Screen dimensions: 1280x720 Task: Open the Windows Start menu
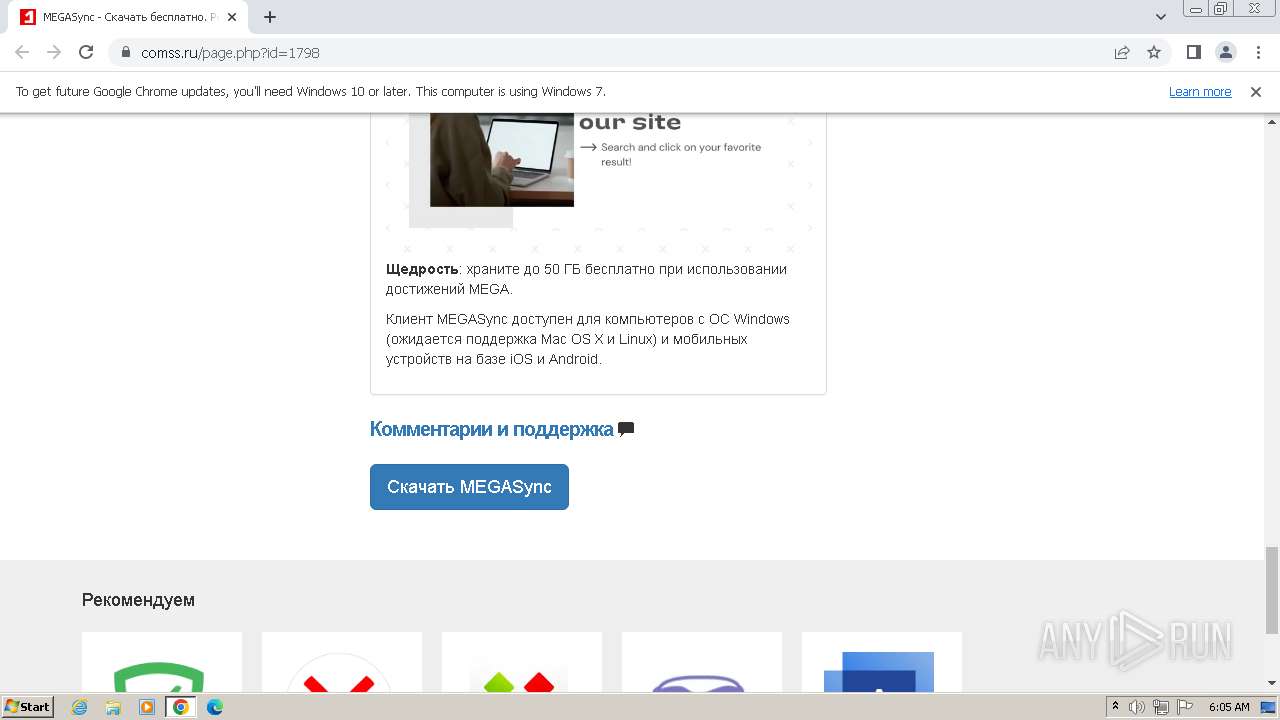[28, 706]
